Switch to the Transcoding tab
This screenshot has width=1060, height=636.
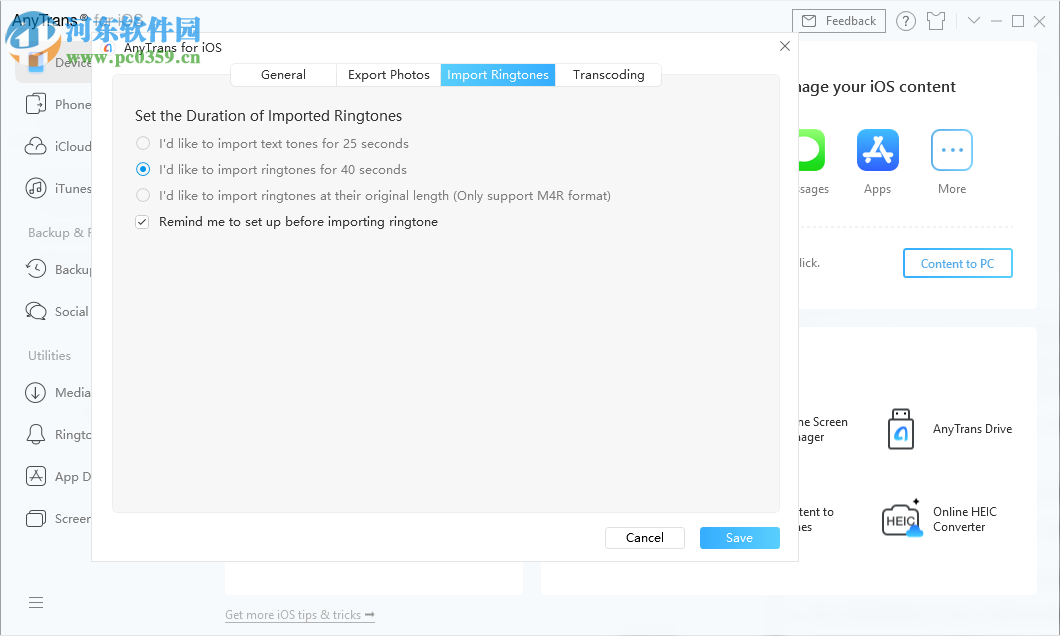[x=608, y=75]
